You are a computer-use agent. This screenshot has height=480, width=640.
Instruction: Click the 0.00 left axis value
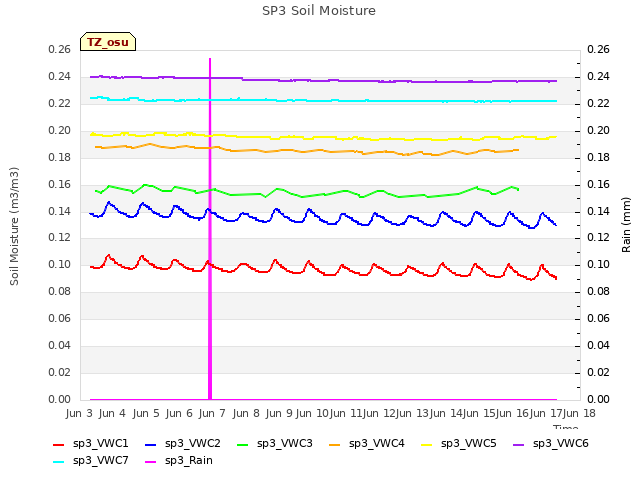[60, 399]
